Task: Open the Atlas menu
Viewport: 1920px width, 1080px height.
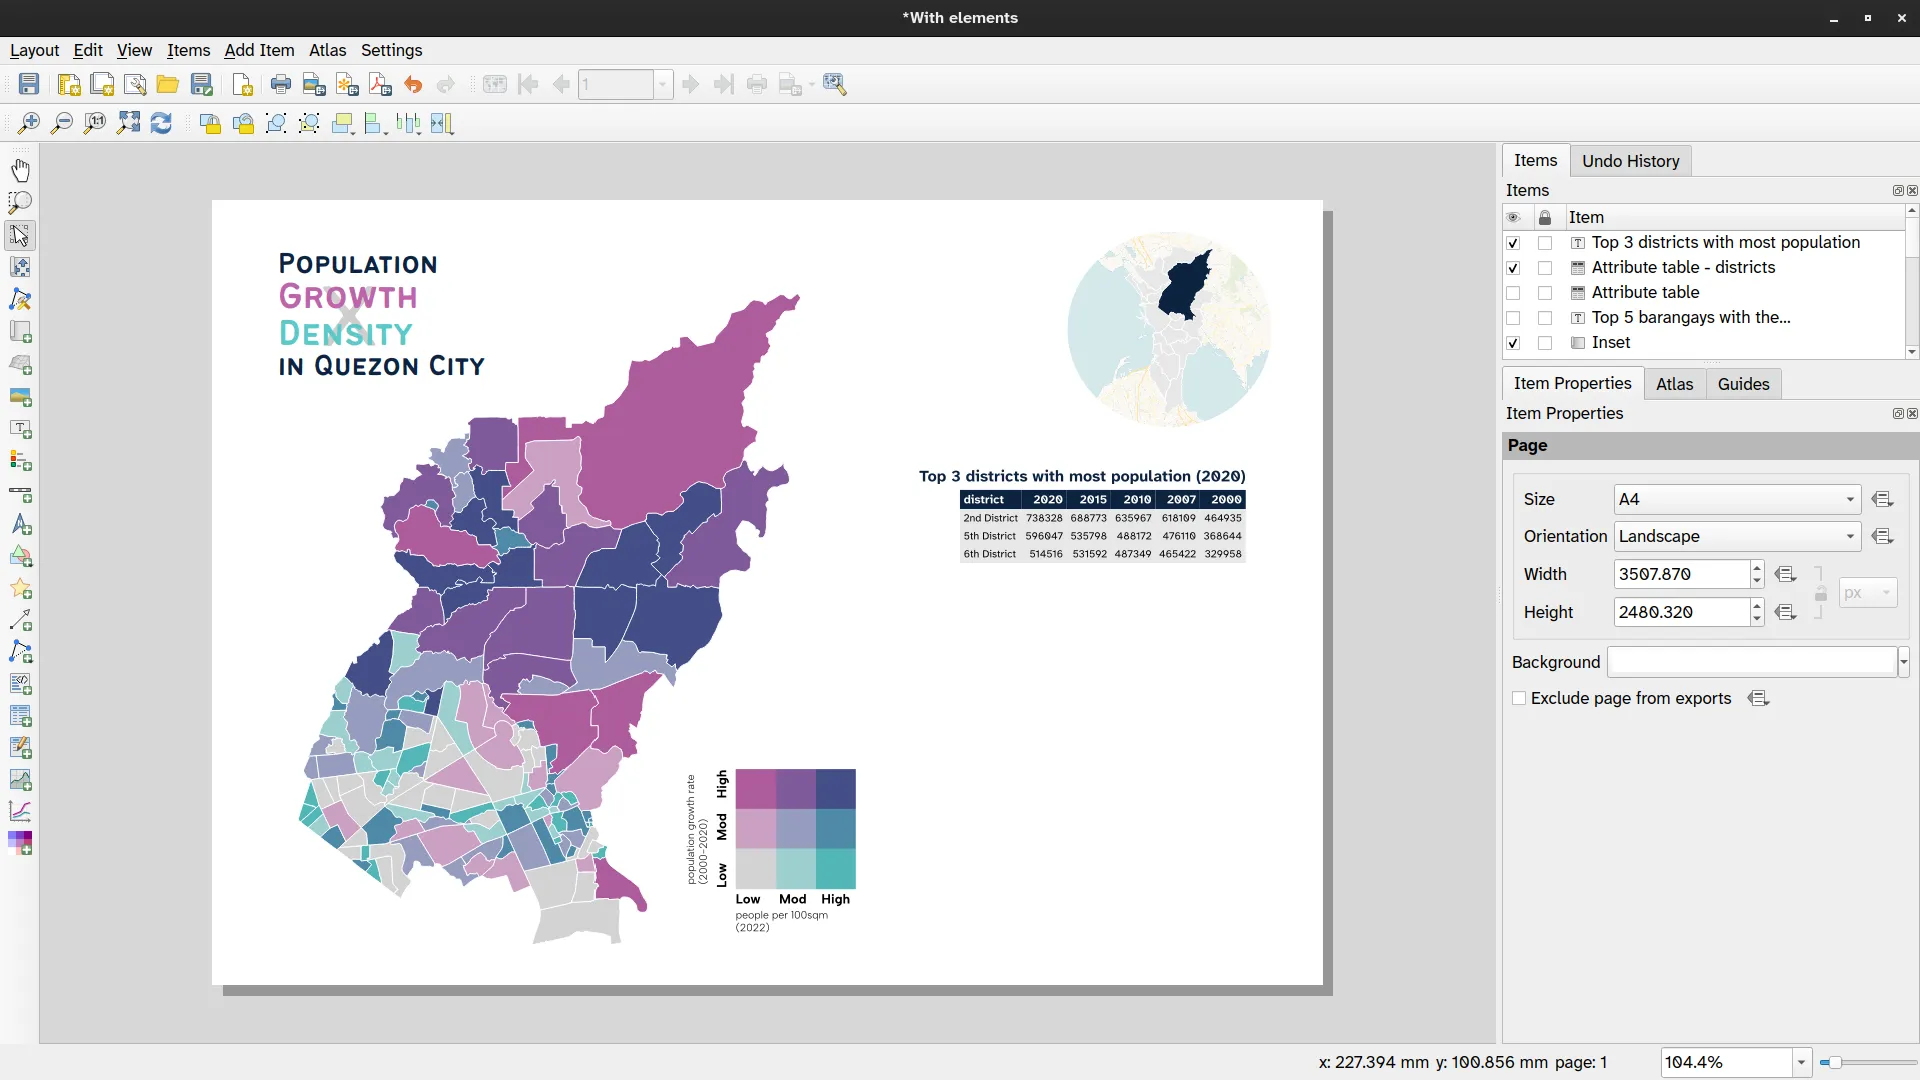Action: [x=327, y=50]
